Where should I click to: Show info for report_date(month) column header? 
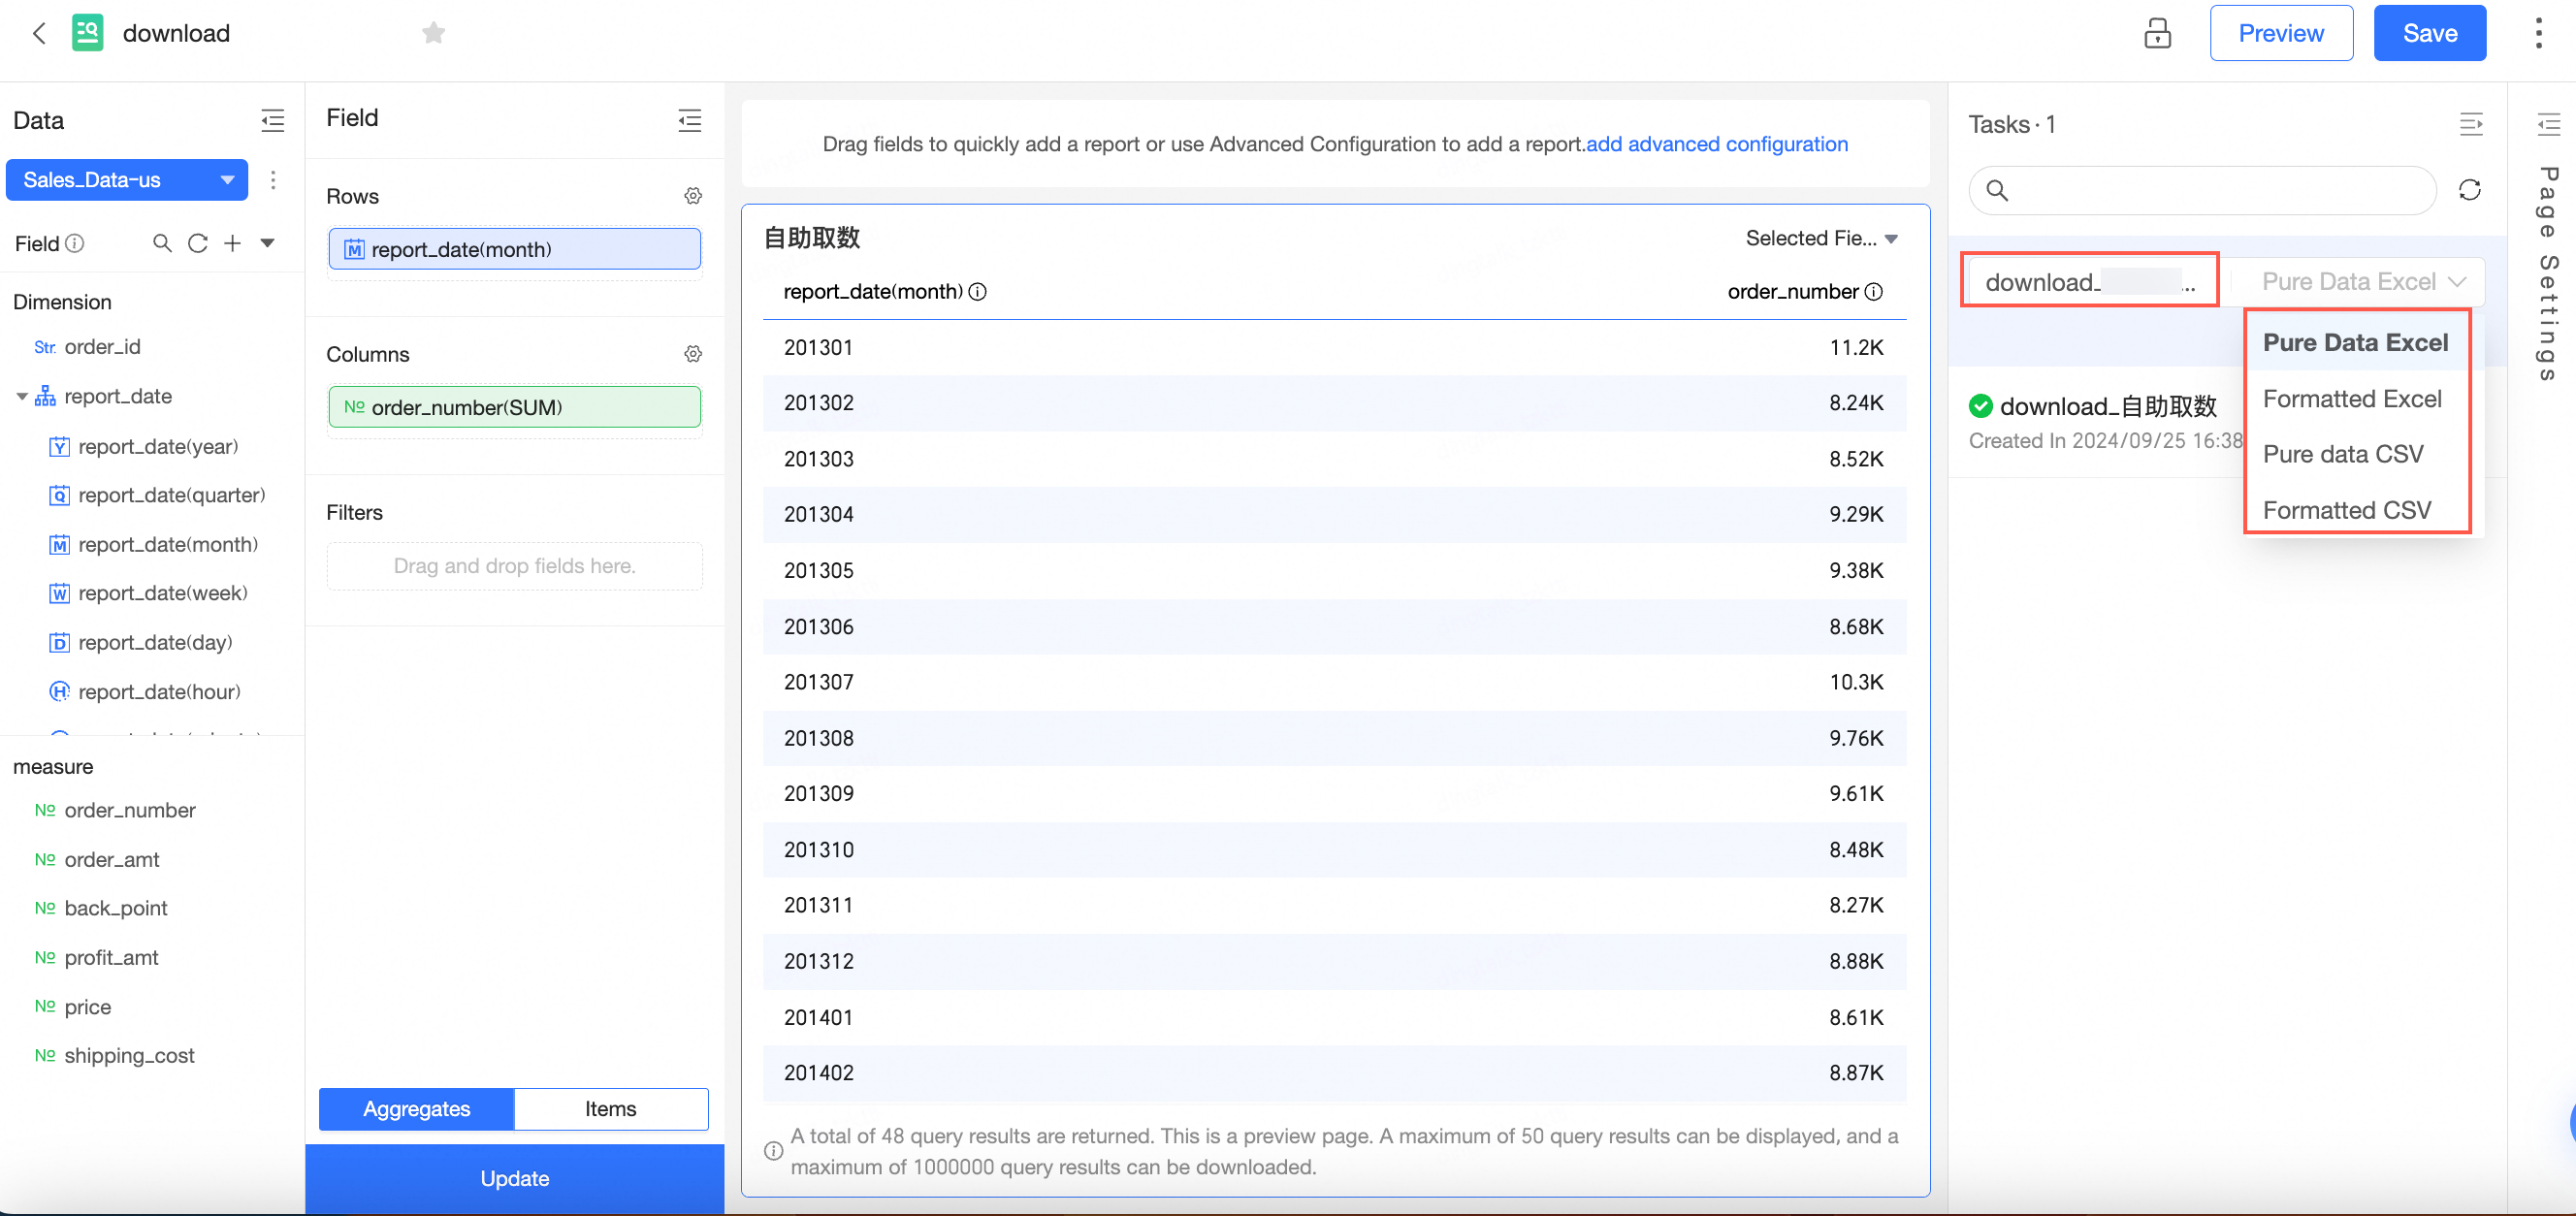coord(978,292)
